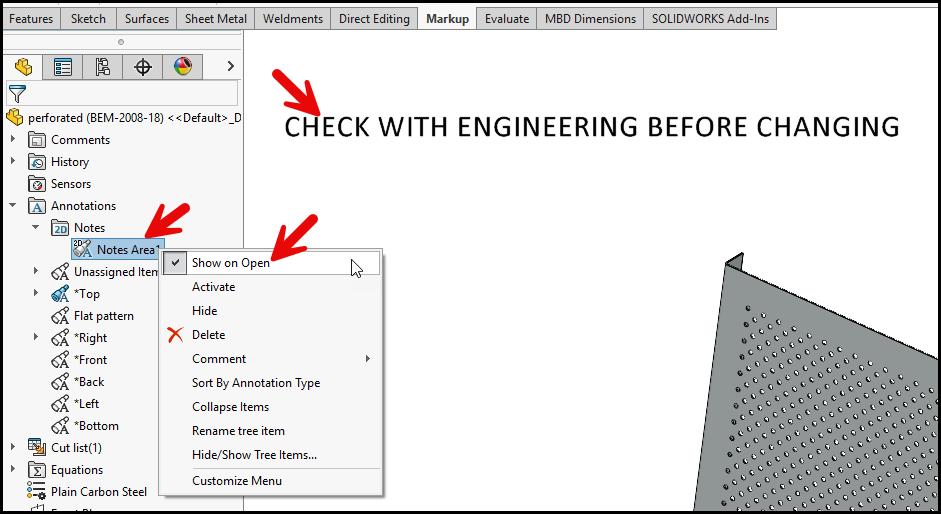The width and height of the screenshot is (941, 514).
Task: Open the FeatureManager design tree tab icon
Action: click(23, 67)
